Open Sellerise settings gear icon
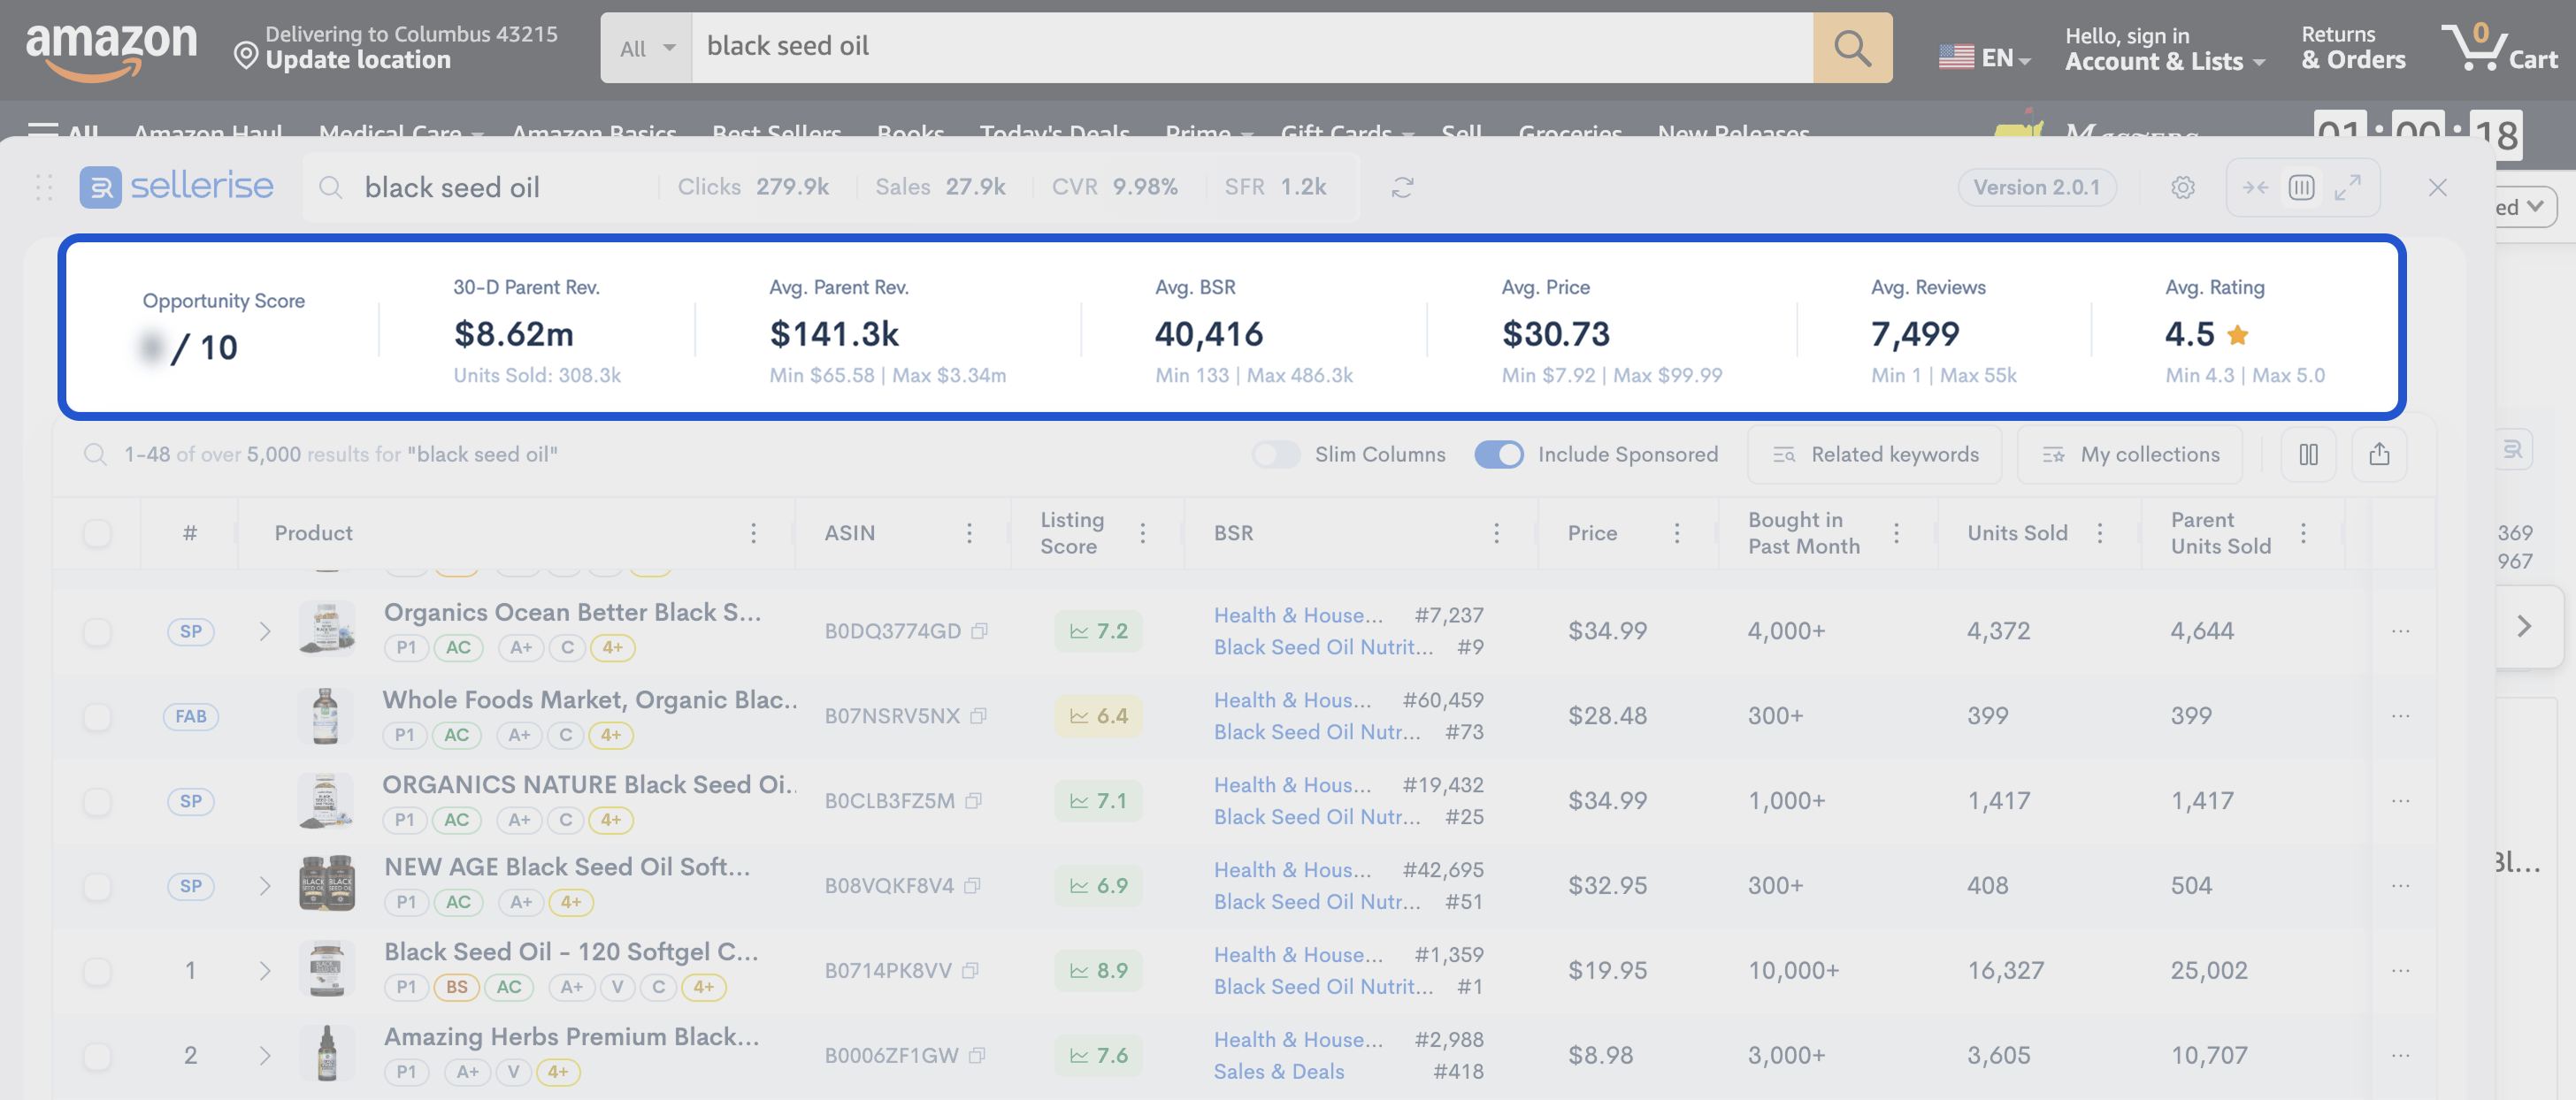 (2182, 188)
